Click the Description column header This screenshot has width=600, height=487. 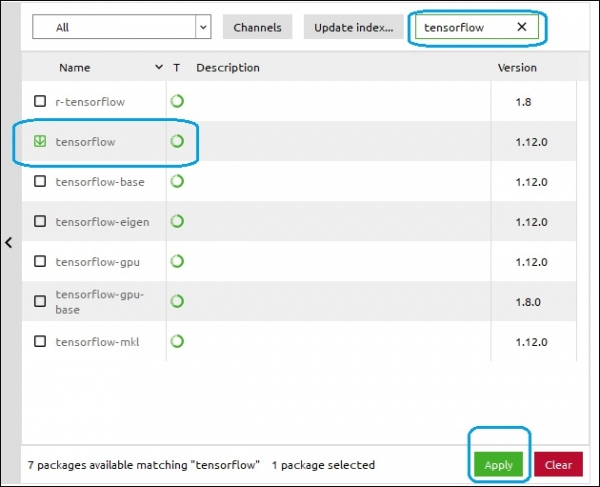point(228,68)
